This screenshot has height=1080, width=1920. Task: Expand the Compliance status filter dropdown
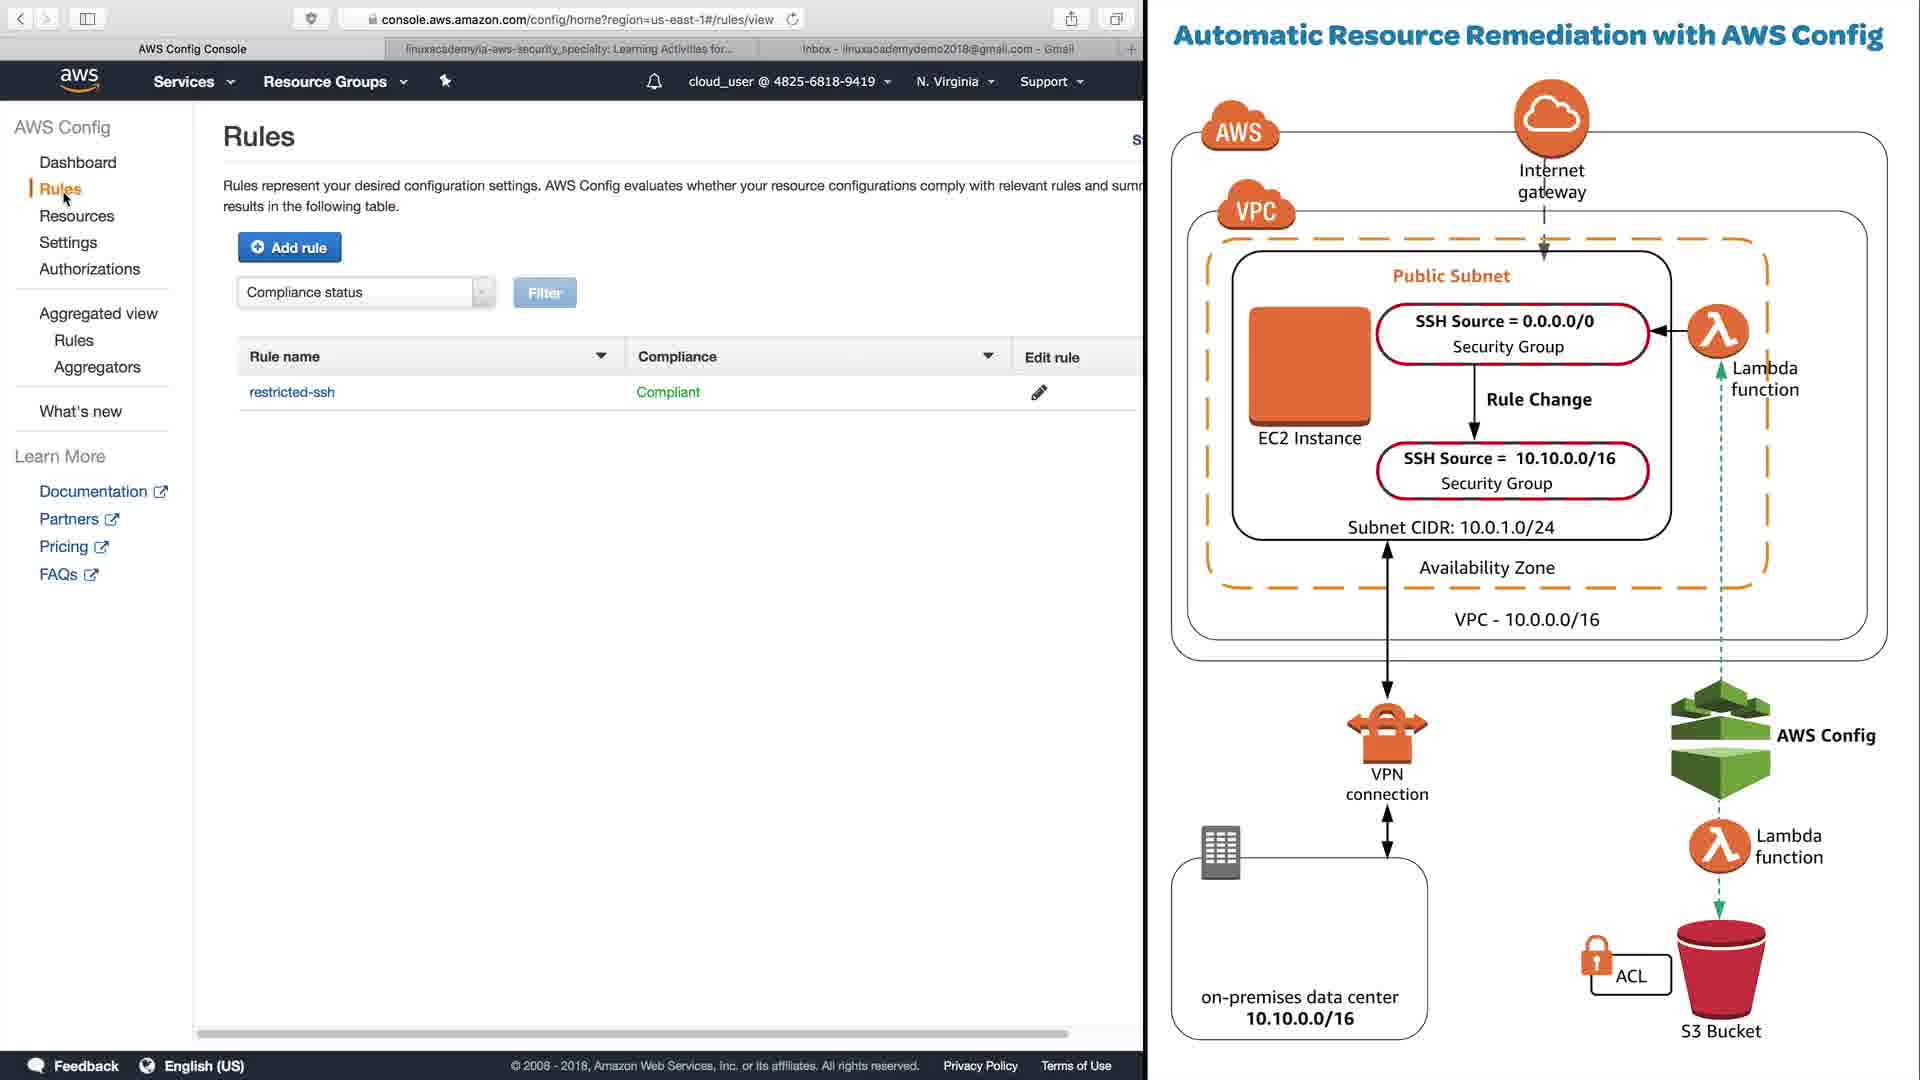[x=366, y=292]
